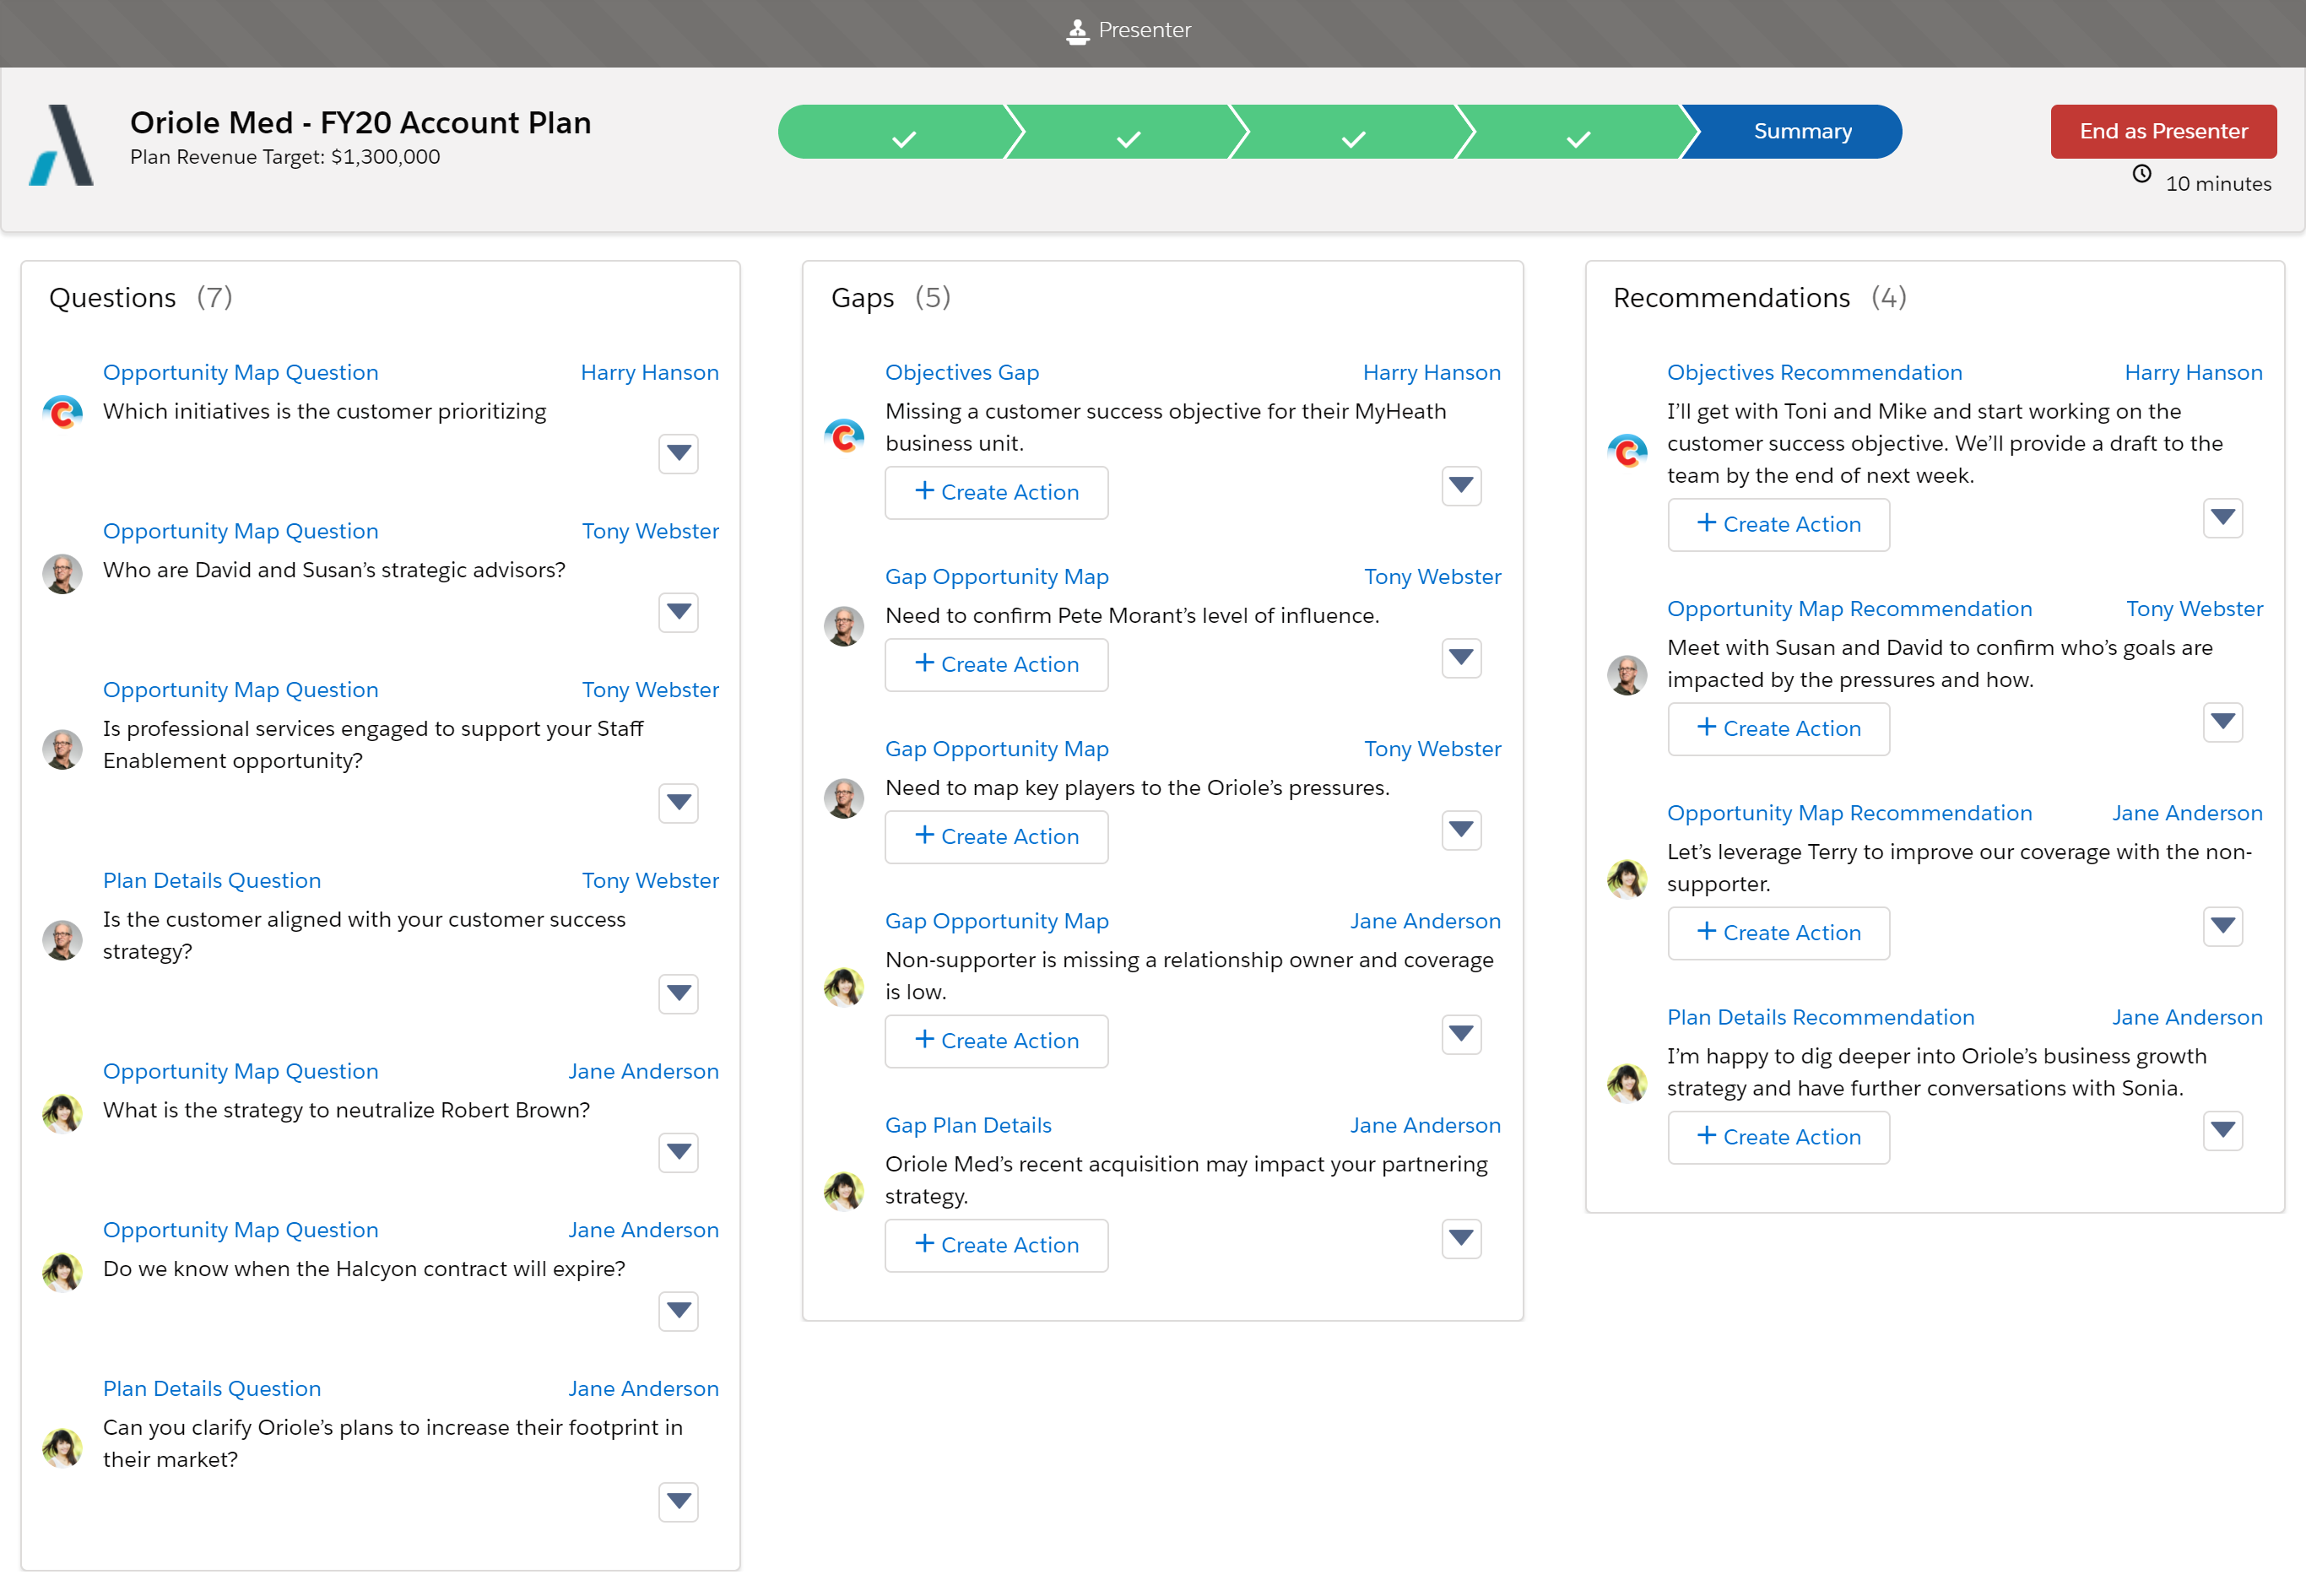Open Objectives Gap link
The height and width of the screenshot is (1596, 2306).
coord(962,372)
